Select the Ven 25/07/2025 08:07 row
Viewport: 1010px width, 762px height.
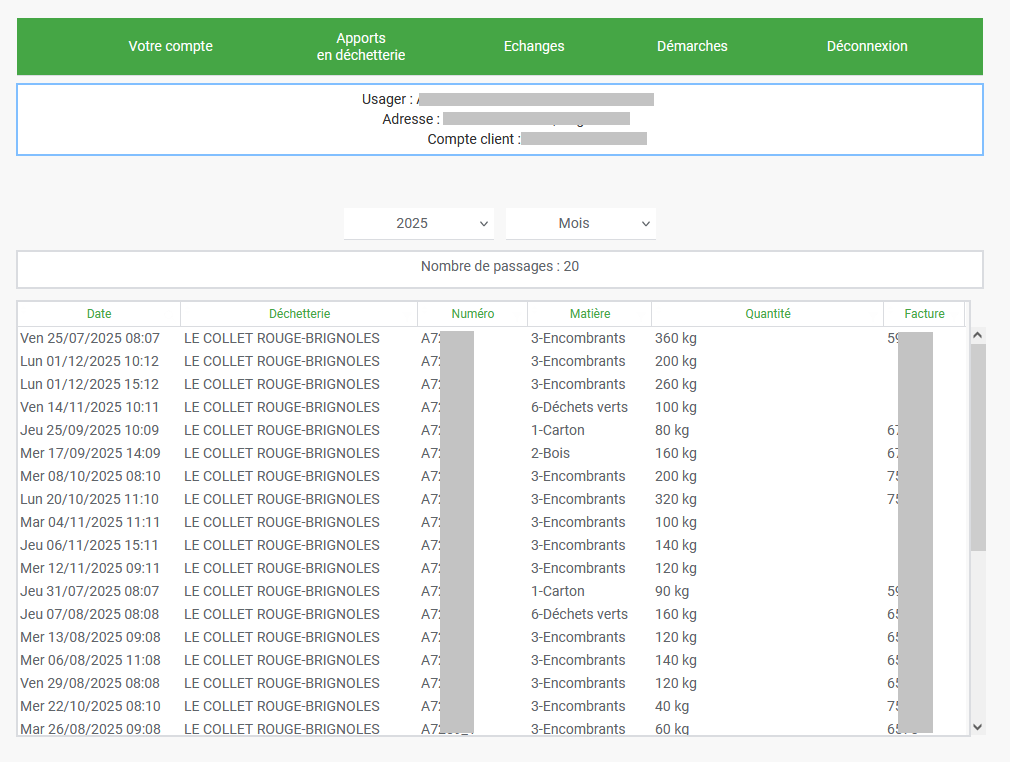point(90,339)
